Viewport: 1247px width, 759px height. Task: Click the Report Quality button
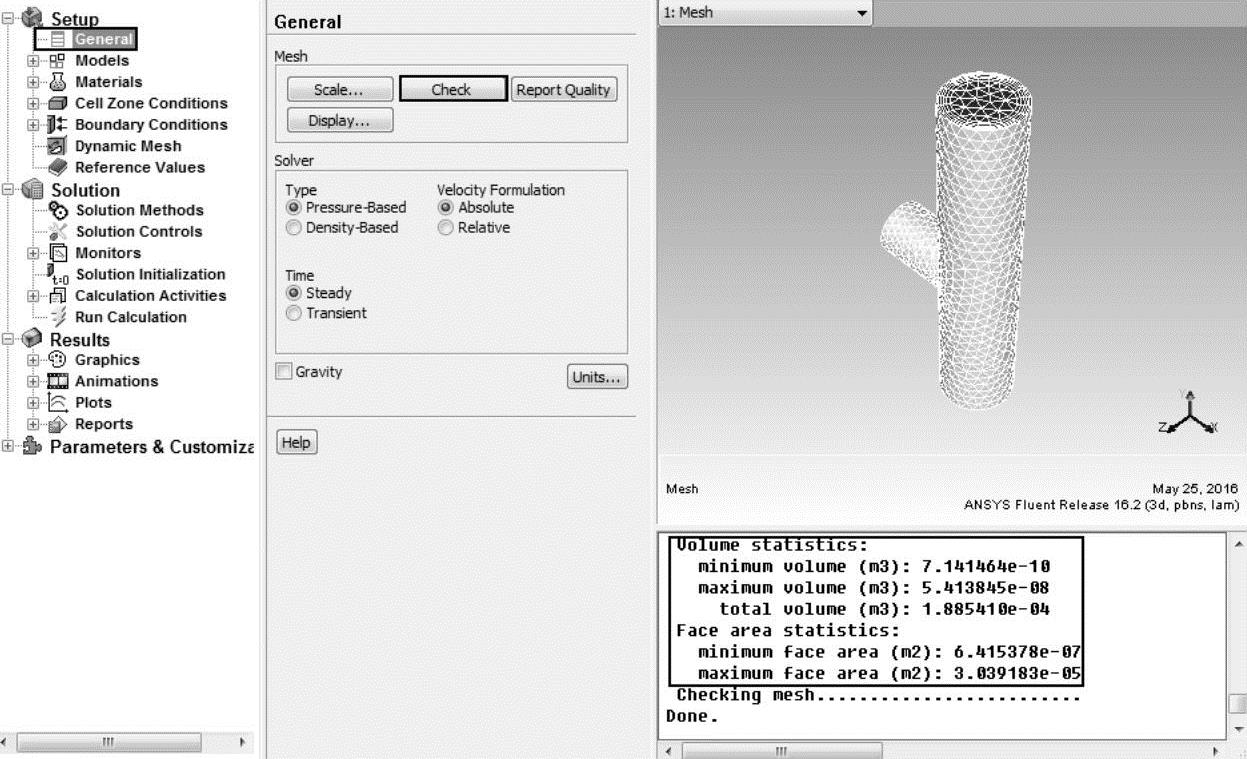[565, 89]
